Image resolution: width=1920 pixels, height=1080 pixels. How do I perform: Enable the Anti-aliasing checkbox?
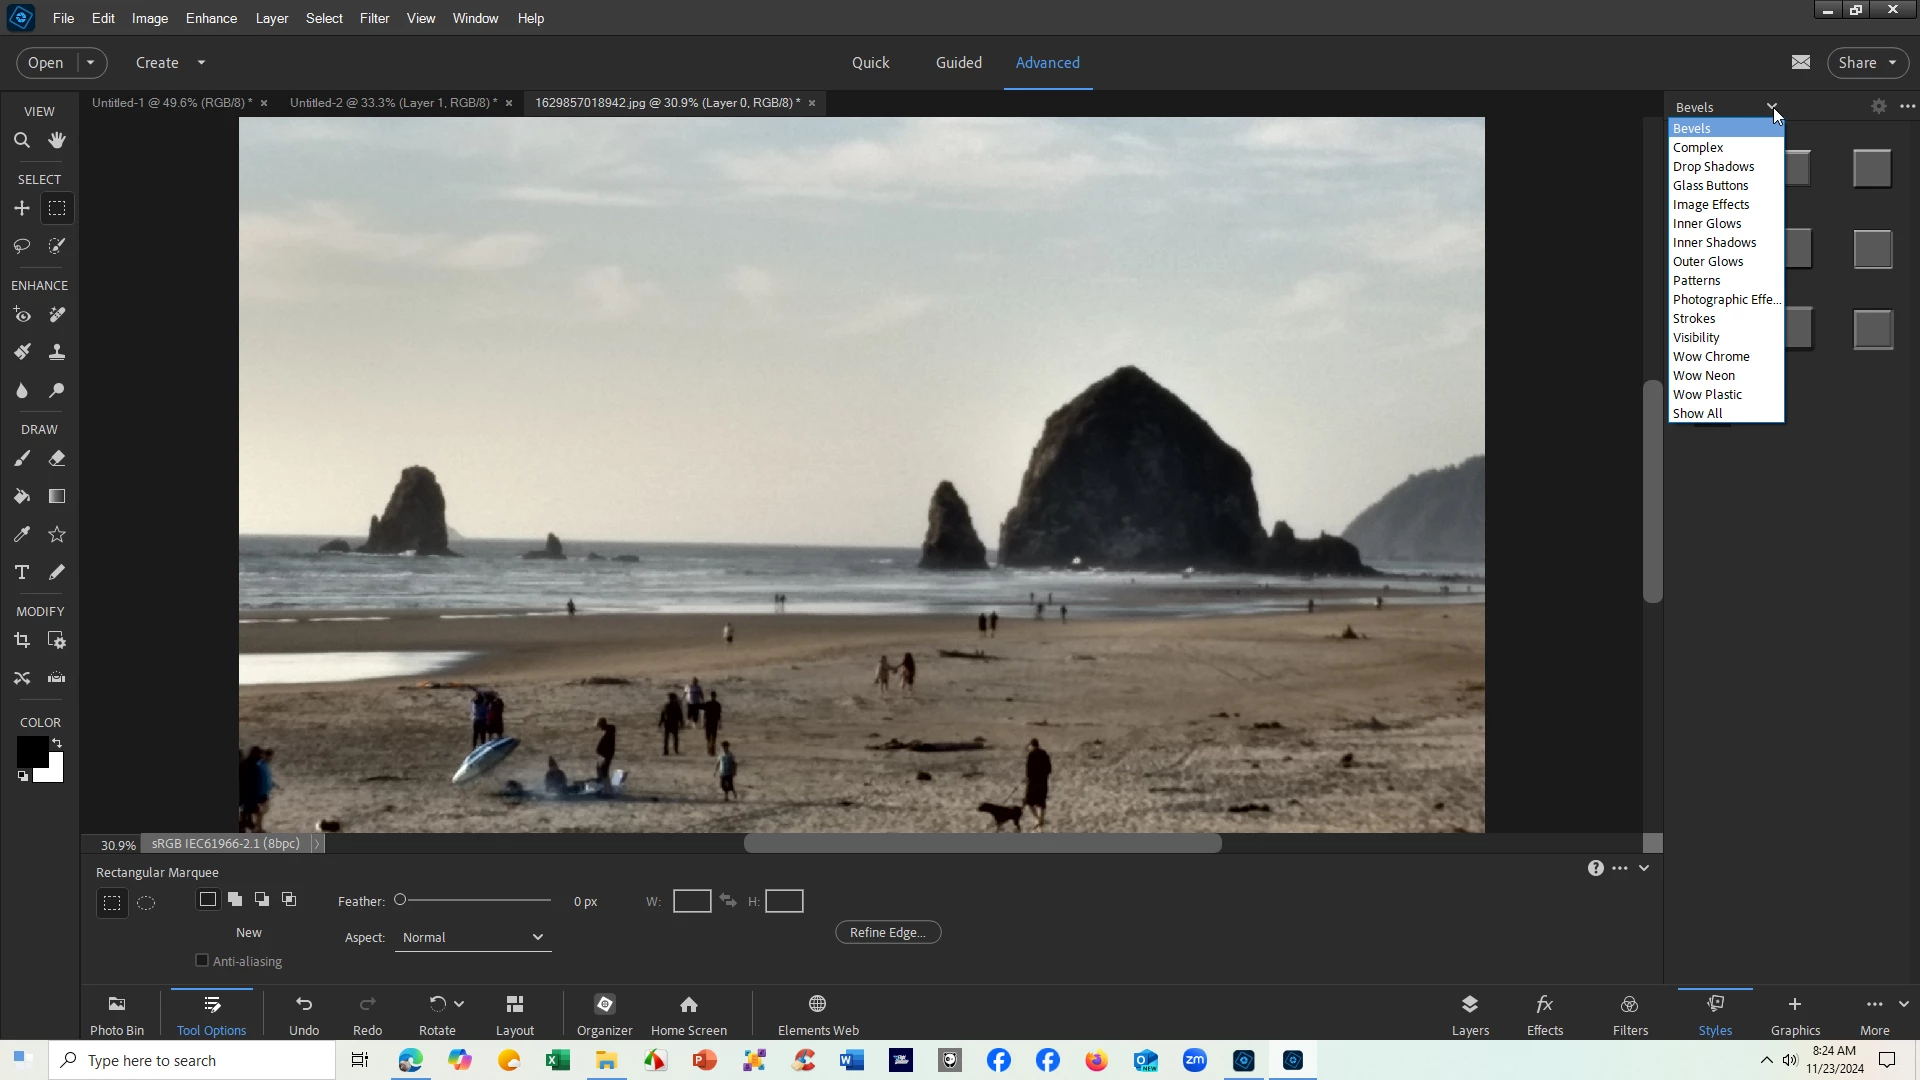pyautogui.click(x=202, y=961)
